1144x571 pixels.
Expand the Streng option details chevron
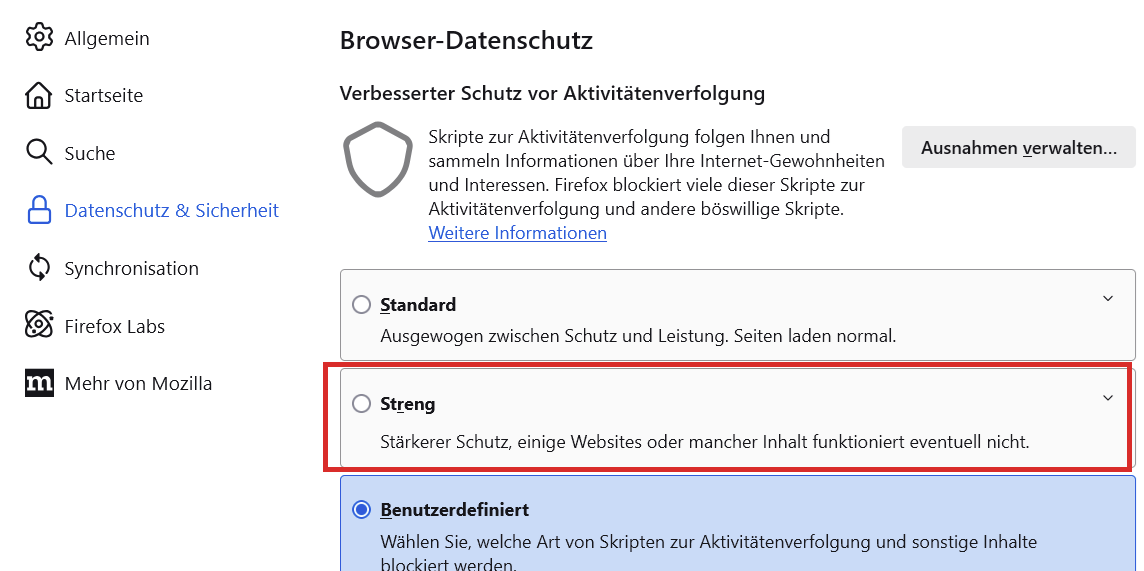pyautogui.click(x=1107, y=398)
